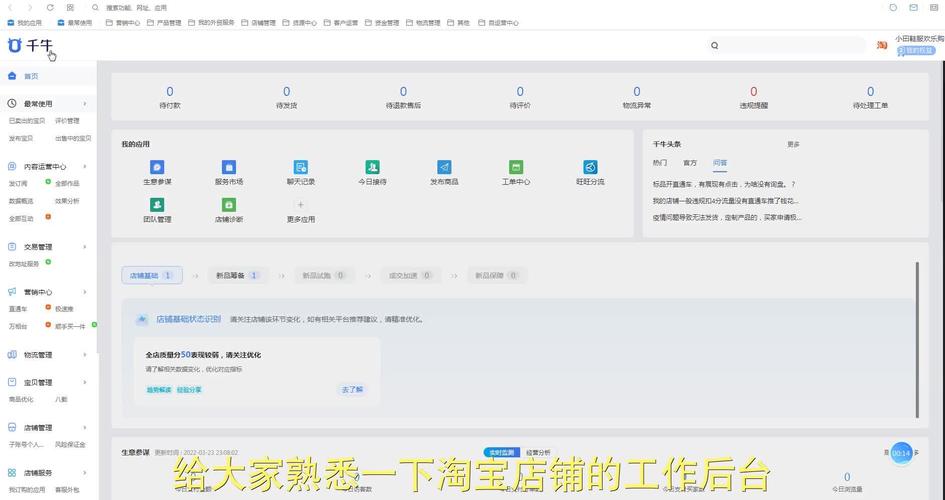Screen dimensions: 945x500
Task: Open the 服务市场 app icon
Action: [228, 167]
